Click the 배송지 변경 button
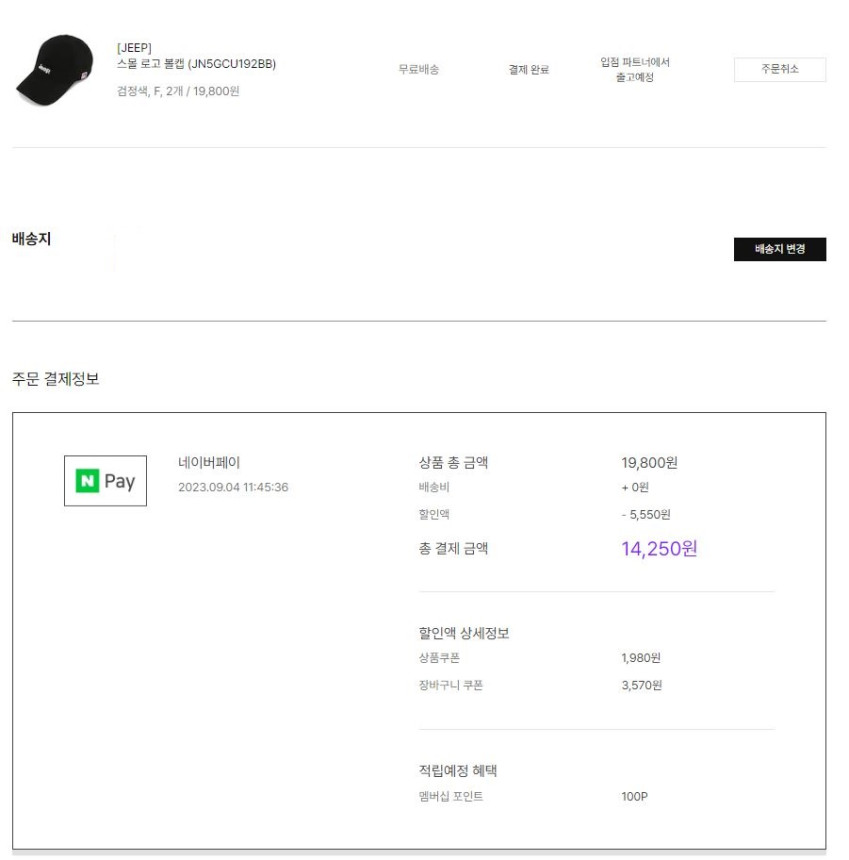This screenshot has height=860, width=849. (779, 249)
